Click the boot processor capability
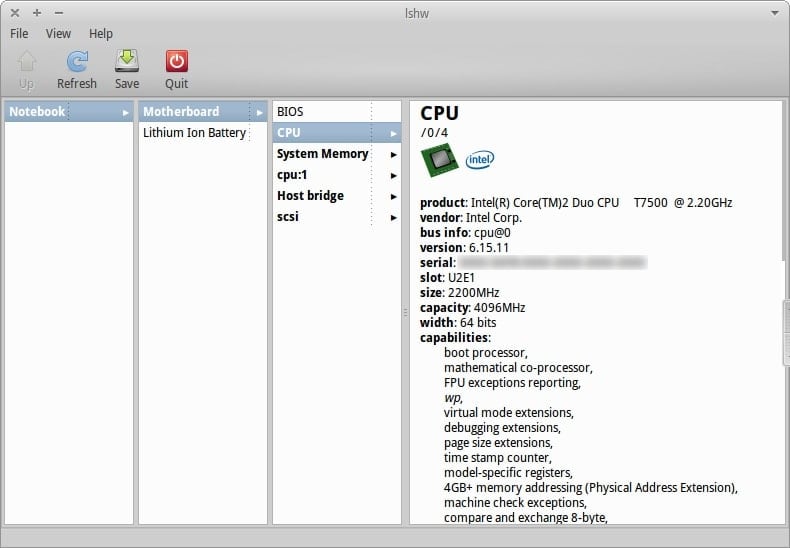Viewport: 790px width, 548px height. coord(486,353)
